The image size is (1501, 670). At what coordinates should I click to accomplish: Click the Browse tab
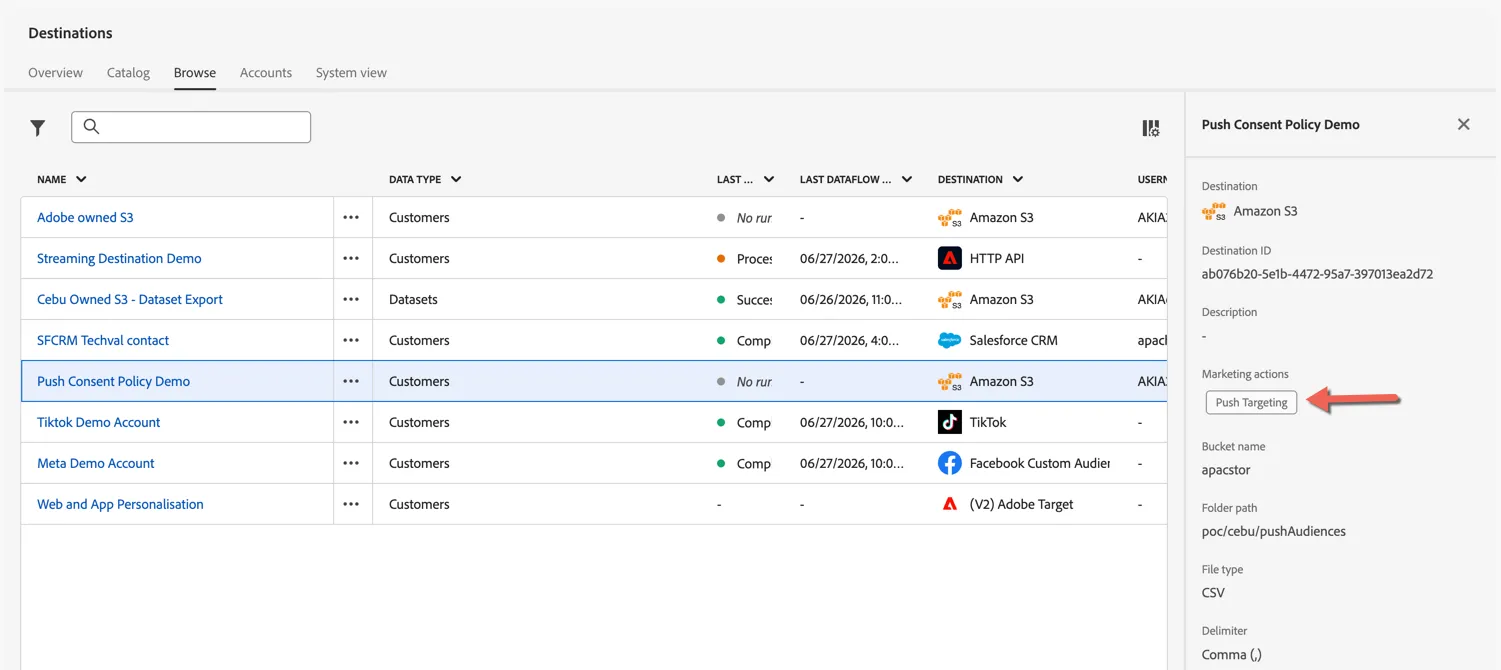point(195,73)
